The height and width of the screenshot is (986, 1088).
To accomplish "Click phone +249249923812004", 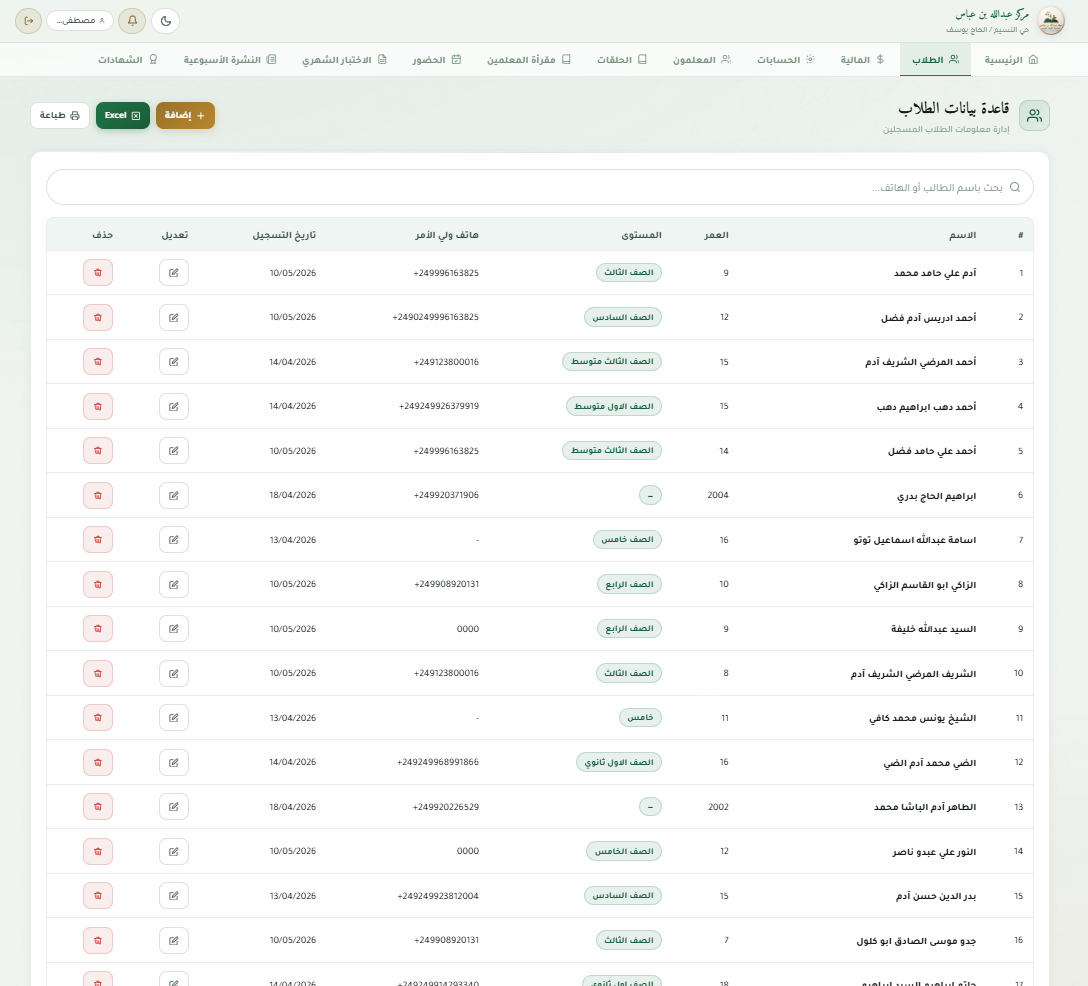I will (x=438, y=896).
